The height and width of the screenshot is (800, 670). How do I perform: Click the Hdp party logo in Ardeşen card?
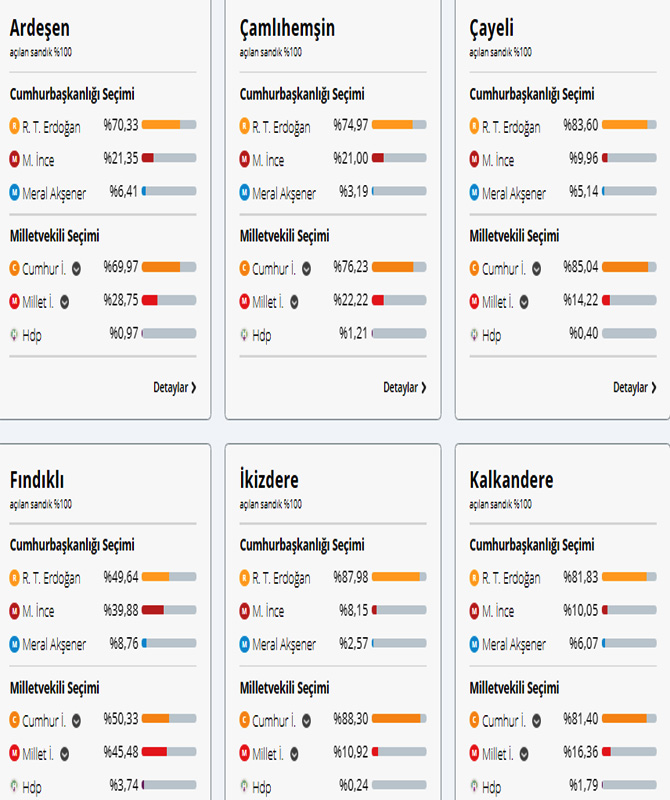[15, 335]
